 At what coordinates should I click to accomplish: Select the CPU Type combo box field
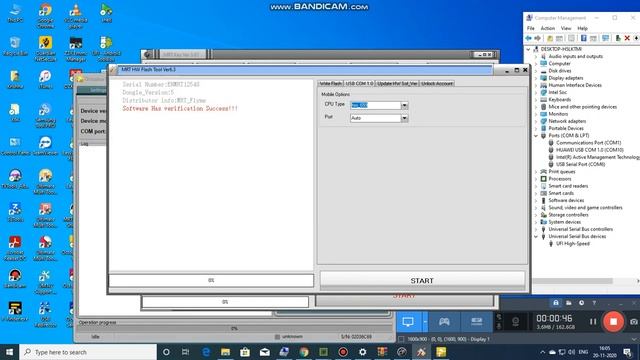coord(376,105)
